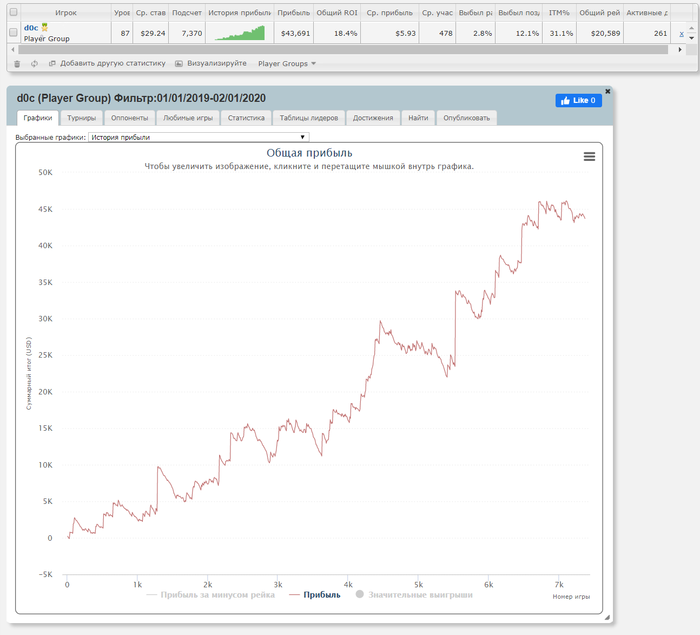Click the 31.1% ITM cell

(561, 33)
